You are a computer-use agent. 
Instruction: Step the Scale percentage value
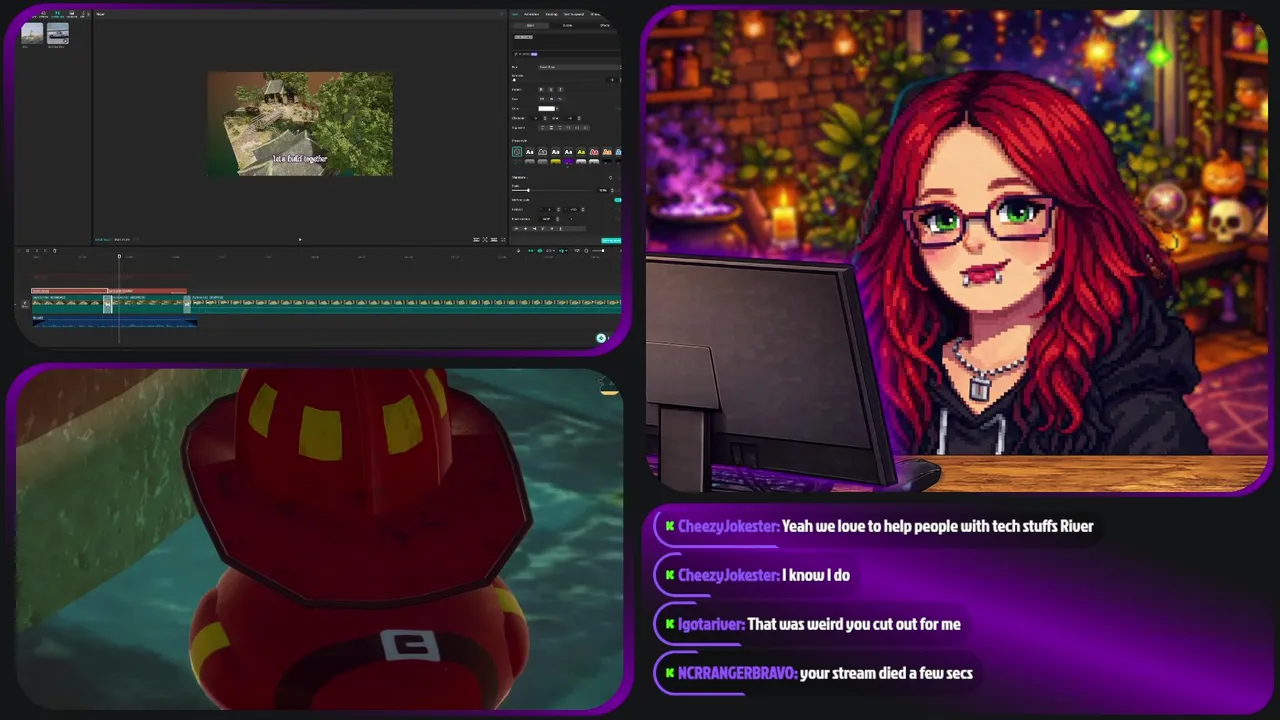pyautogui.click(x=612, y=190)
